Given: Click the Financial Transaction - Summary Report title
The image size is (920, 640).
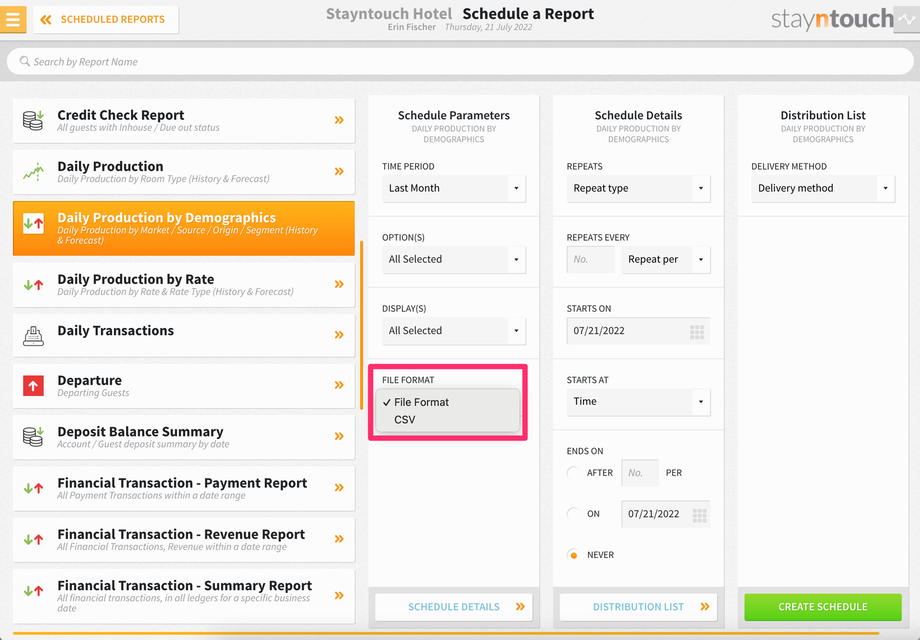Looking at the screenshot, I should point(185,585).
